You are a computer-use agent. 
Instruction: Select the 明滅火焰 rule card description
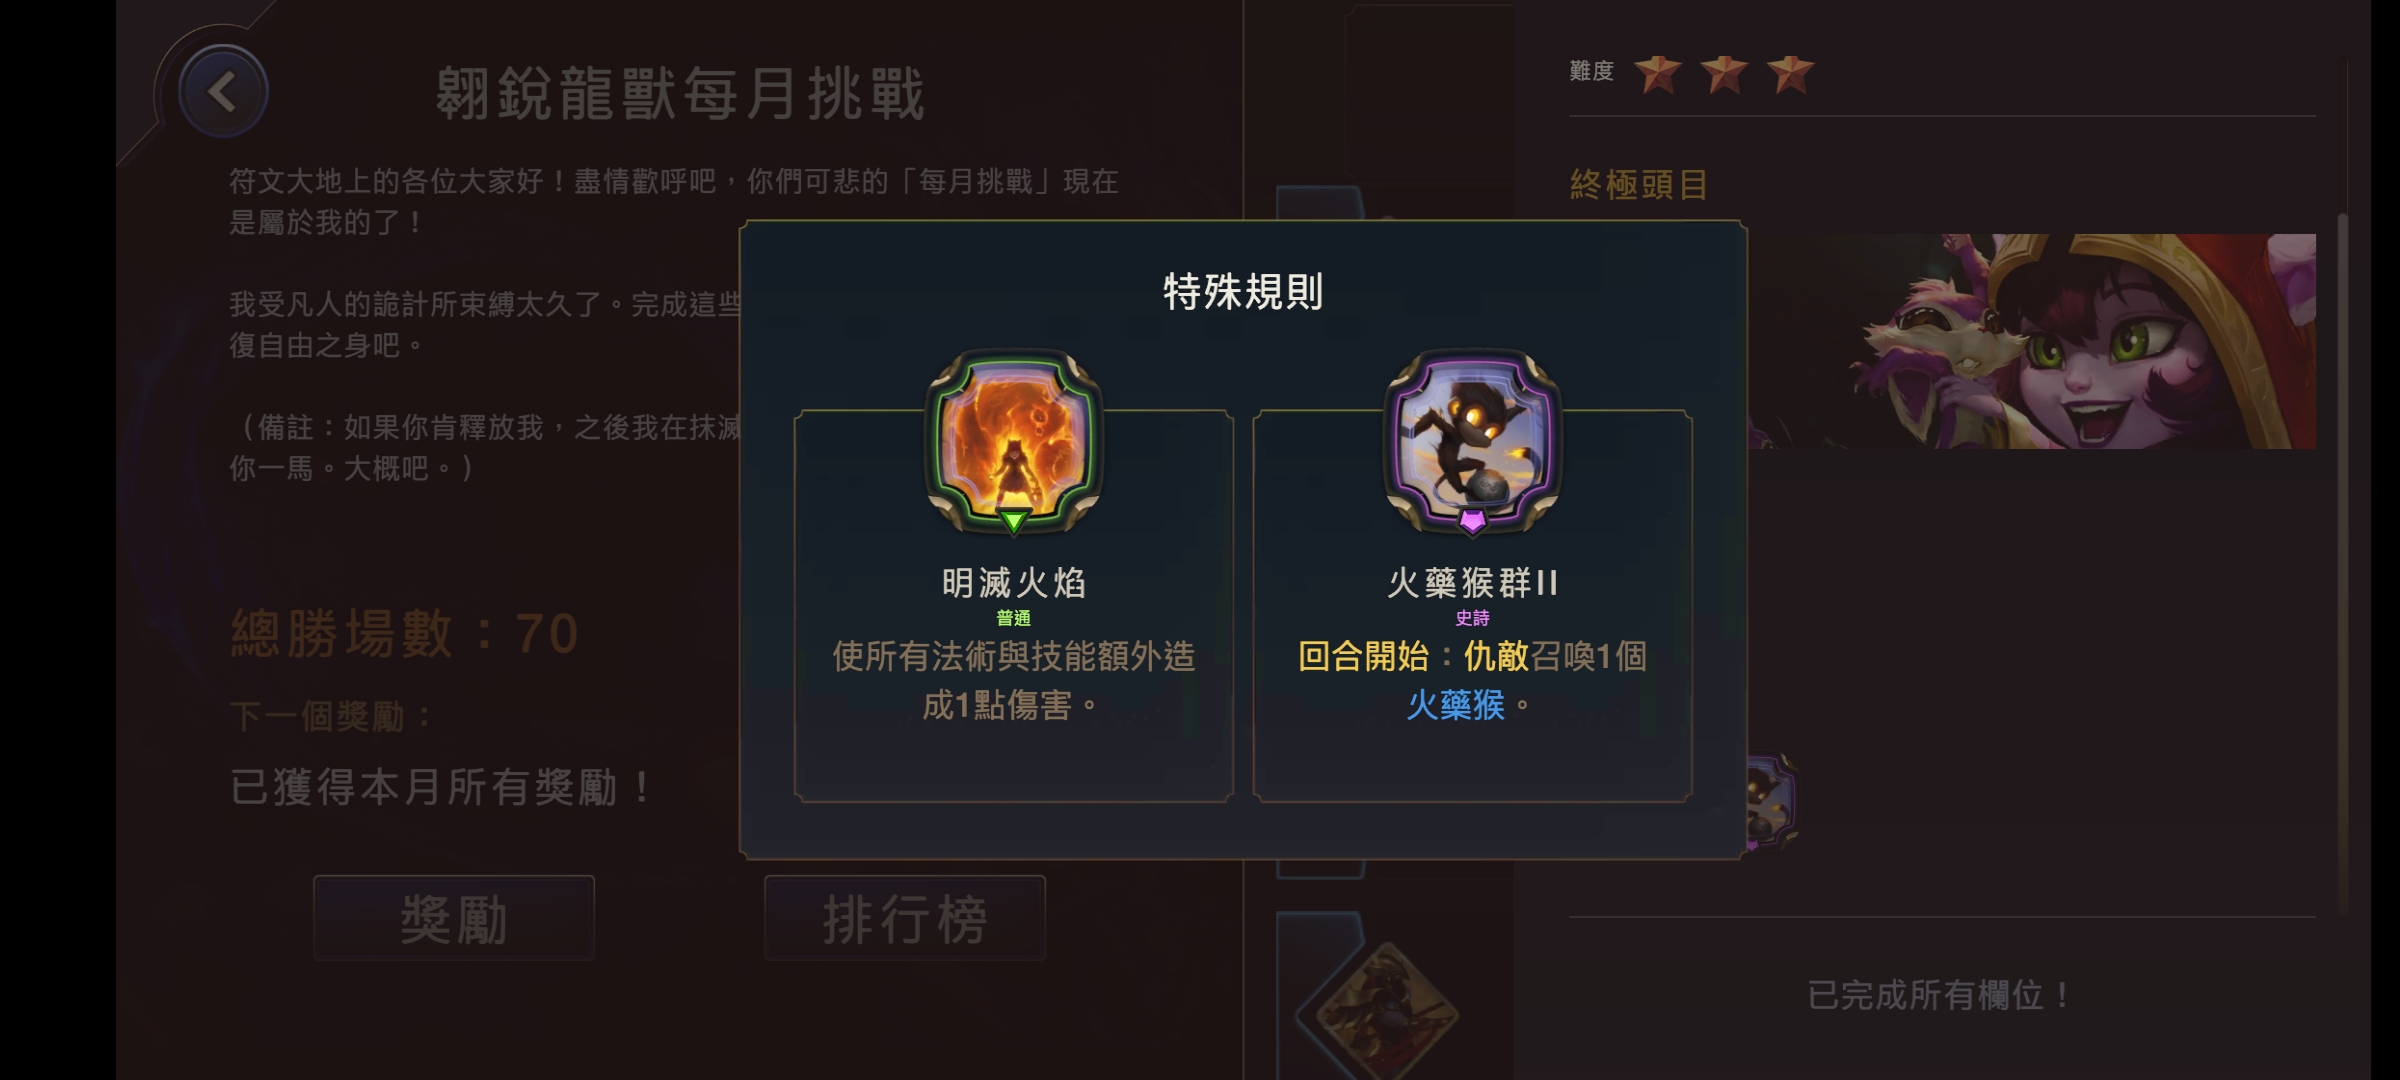(x=1013, y=681)
